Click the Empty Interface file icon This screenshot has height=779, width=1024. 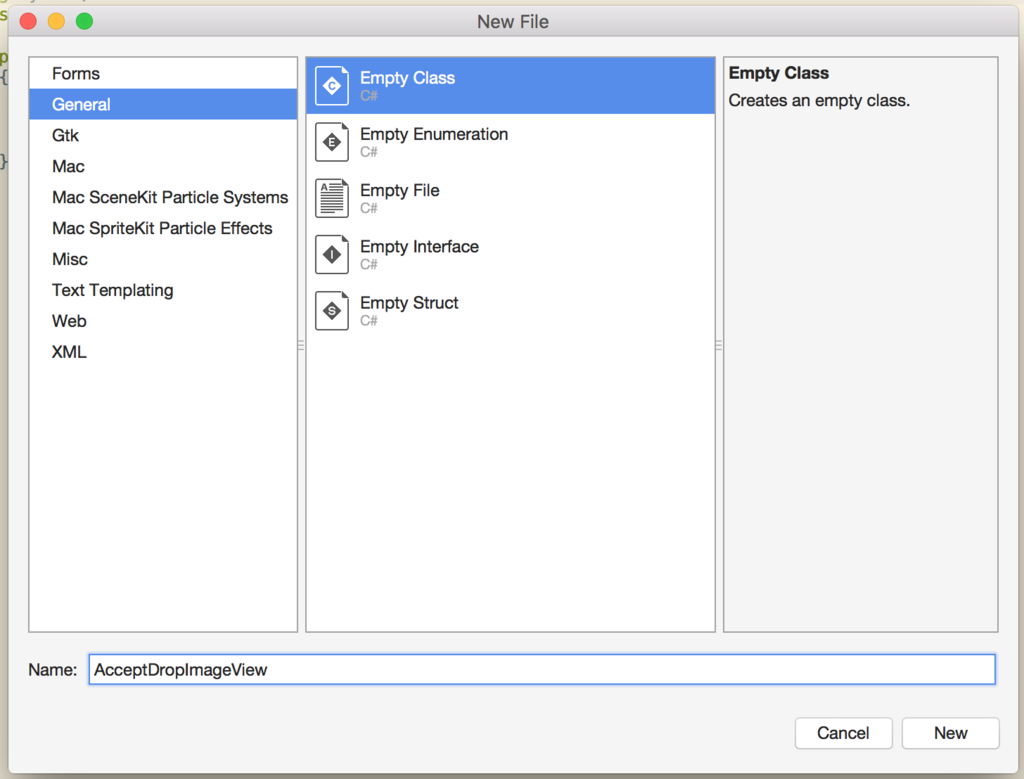(332, 254)
